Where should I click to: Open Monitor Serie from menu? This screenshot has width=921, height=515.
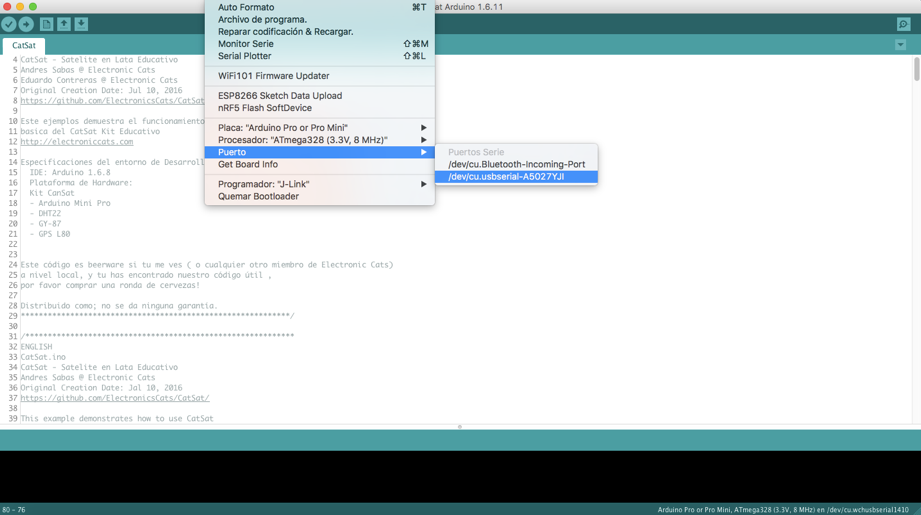coord(320,44)
